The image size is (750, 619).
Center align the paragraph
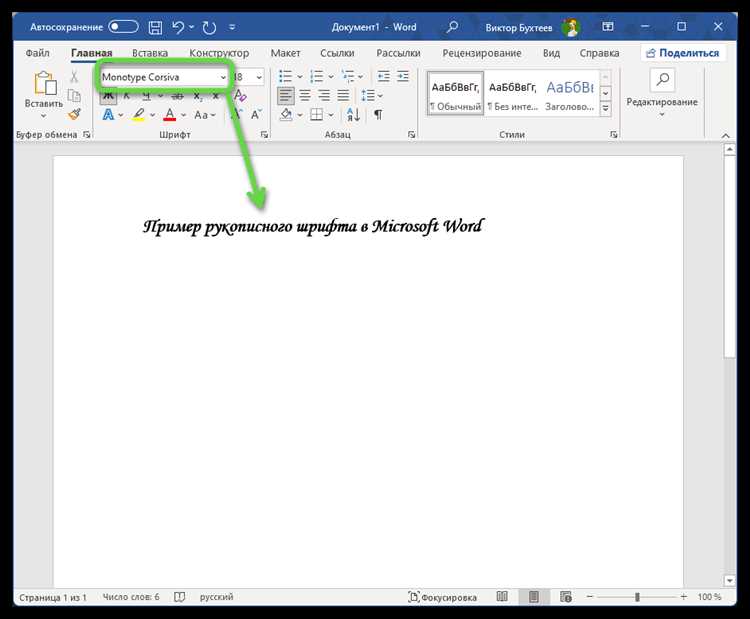tap(305, 96)
